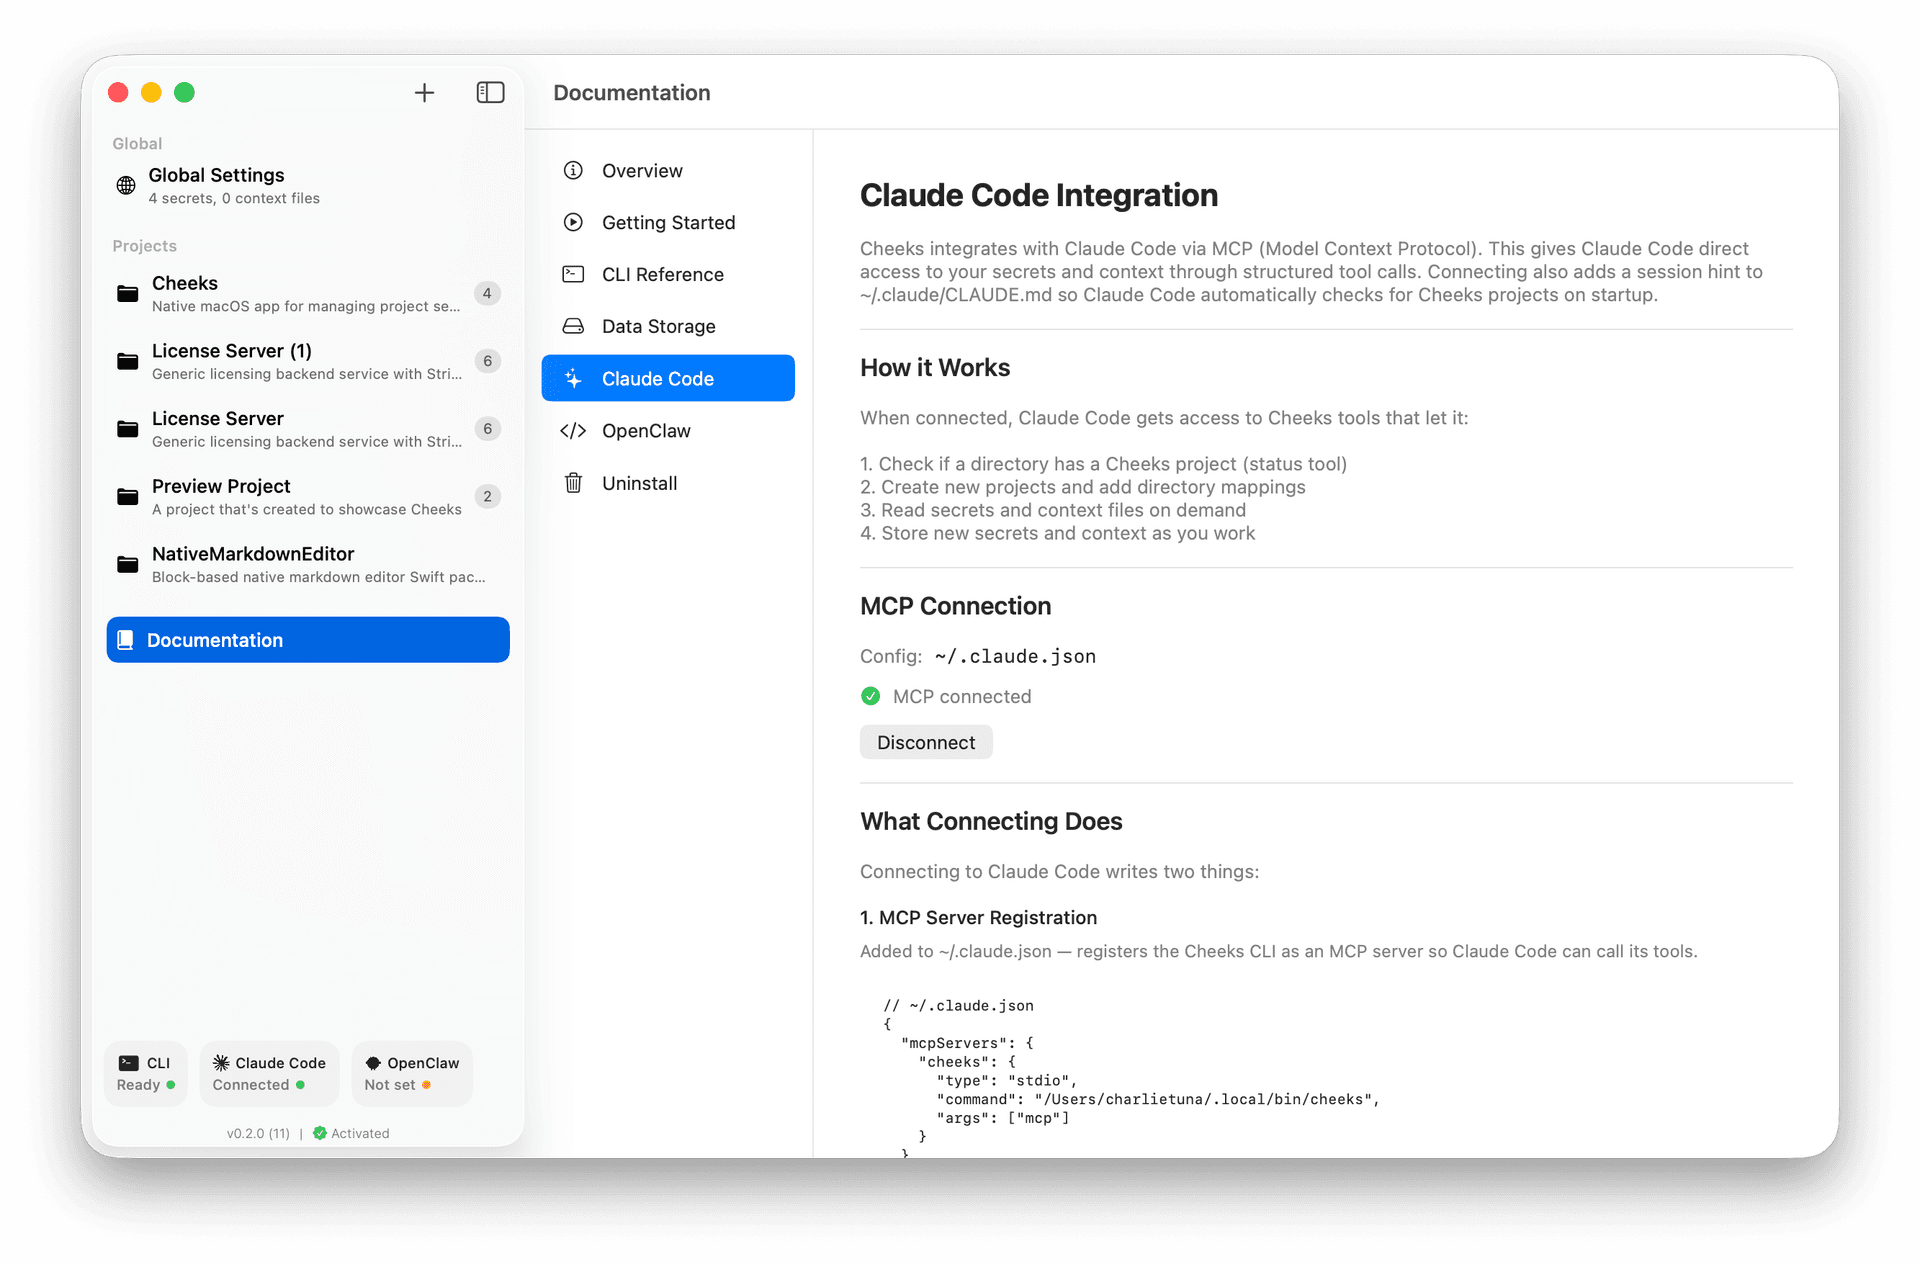1920x1265 pixels.
Task: Click the add new project plus button
Action: (424, 92)
